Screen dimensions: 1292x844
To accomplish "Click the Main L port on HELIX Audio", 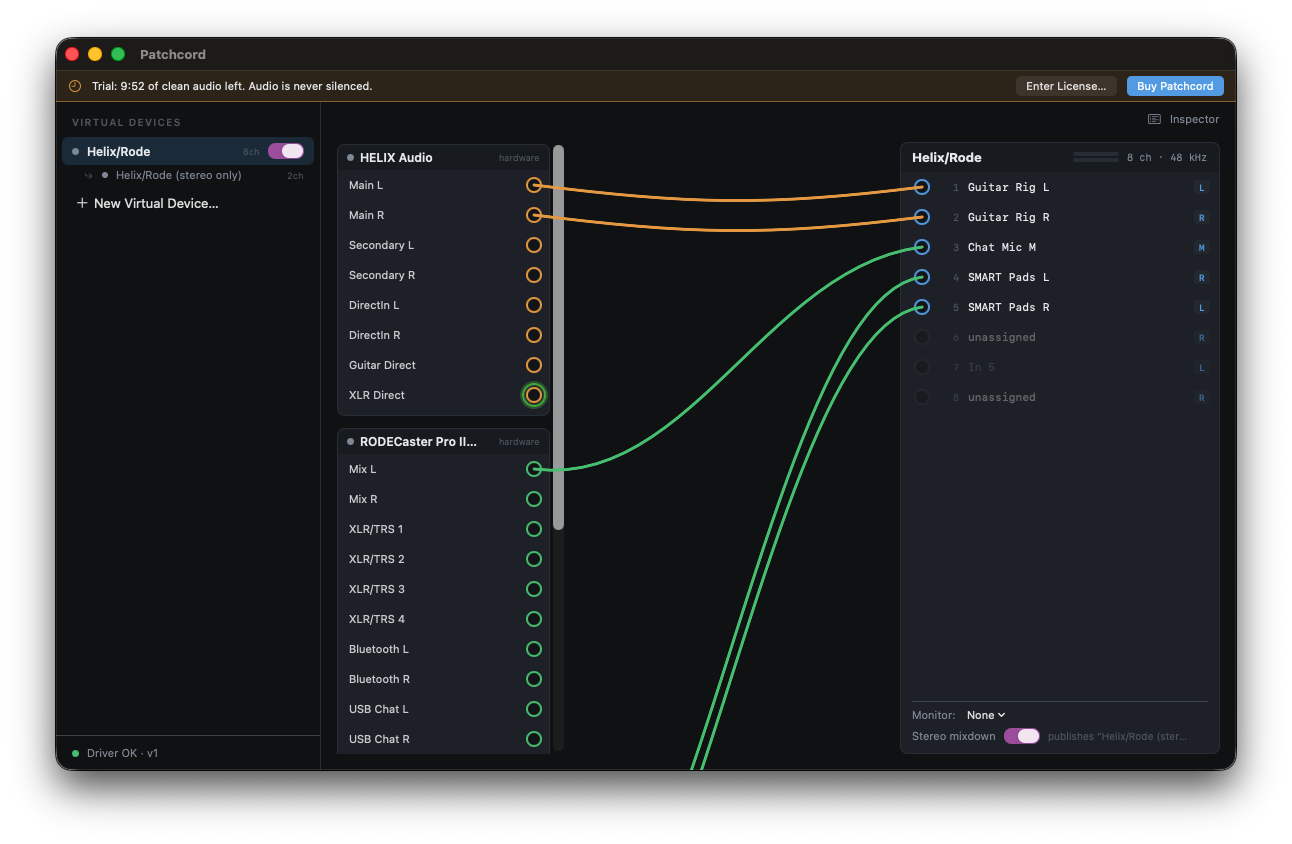I will click(534, 185).
